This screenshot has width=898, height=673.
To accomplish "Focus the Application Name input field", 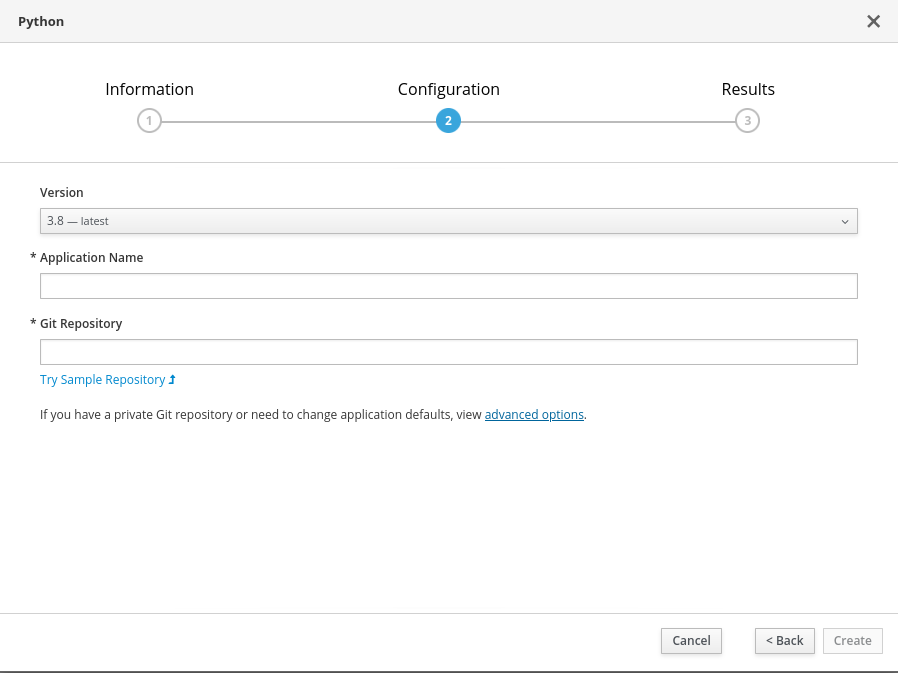I will [449, 286].
